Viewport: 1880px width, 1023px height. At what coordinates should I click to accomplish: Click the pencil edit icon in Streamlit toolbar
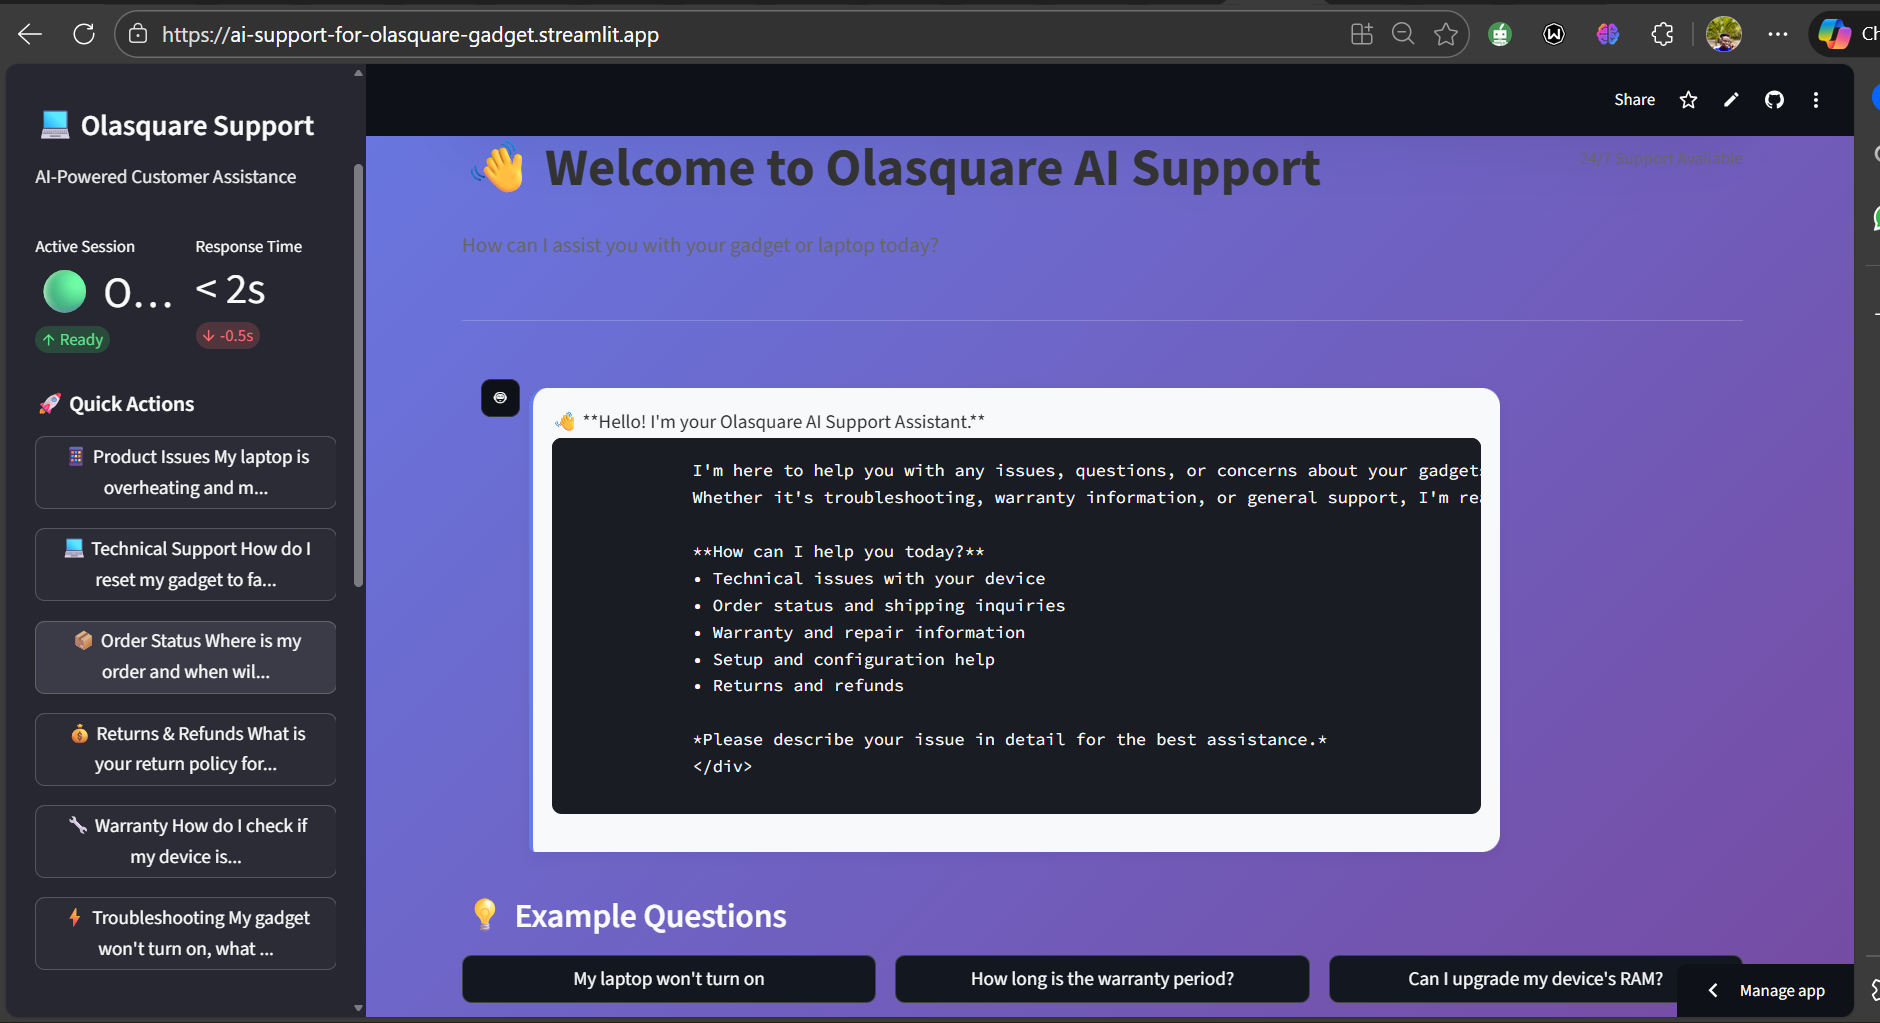click(1731, 99)
